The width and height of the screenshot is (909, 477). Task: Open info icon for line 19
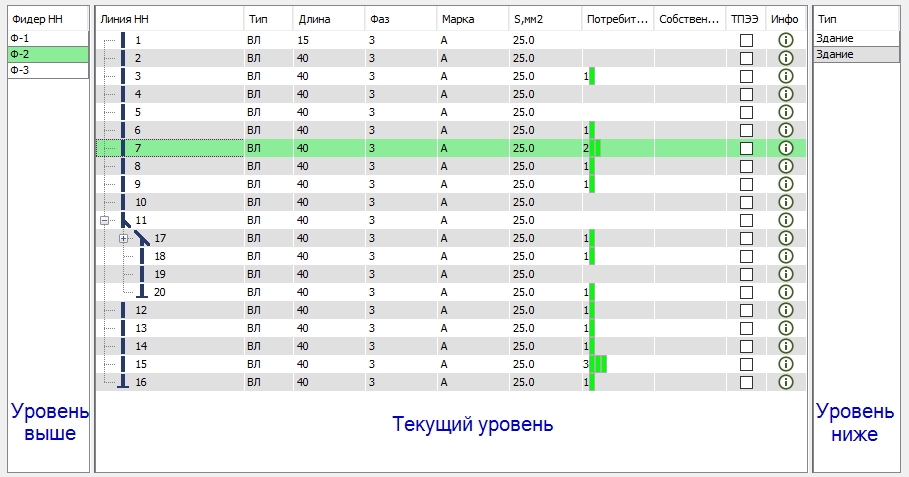tap(786, 274)
